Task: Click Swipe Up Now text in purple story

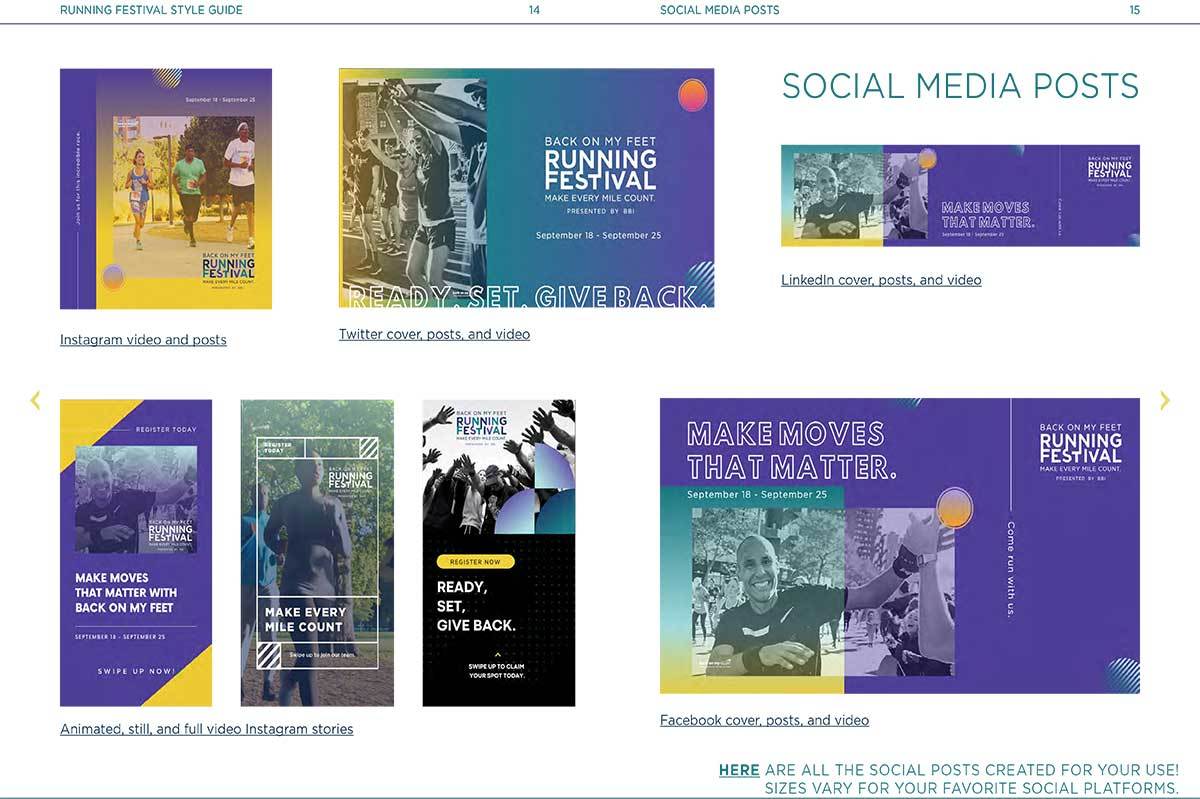Action: click(x=136, y=671)
